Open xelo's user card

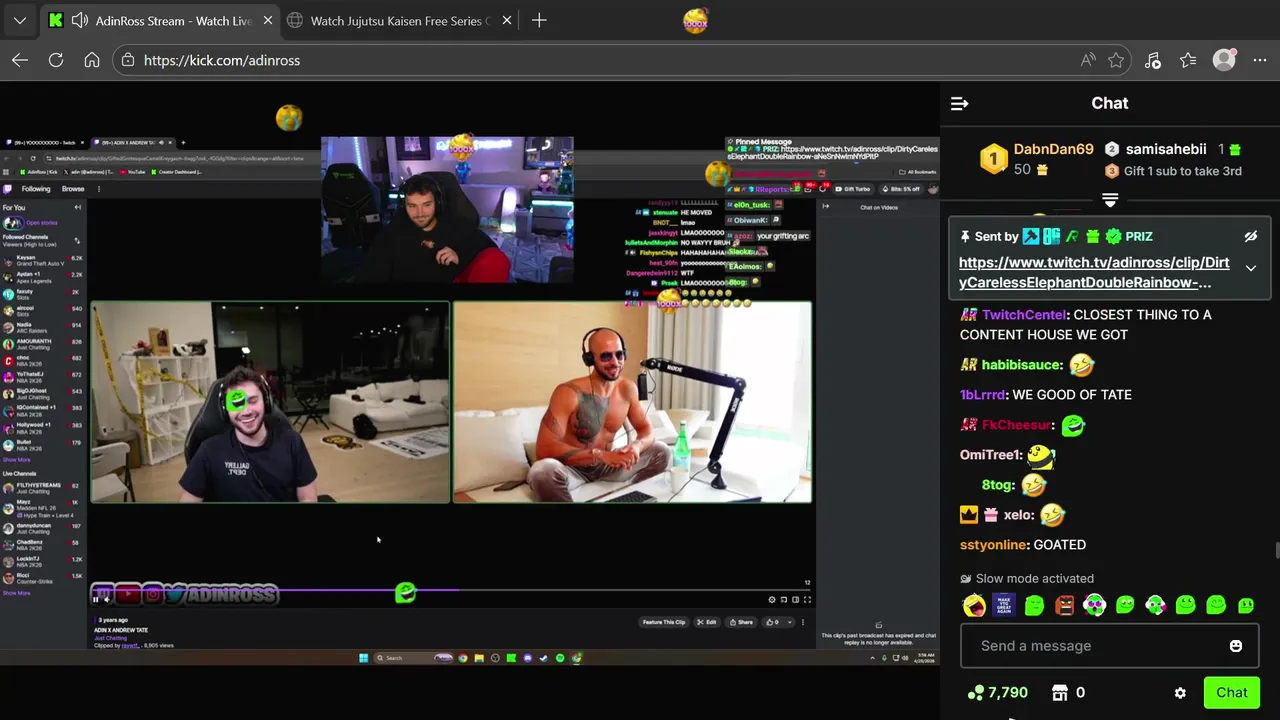pyautogui.click(x=1018, y=515)
